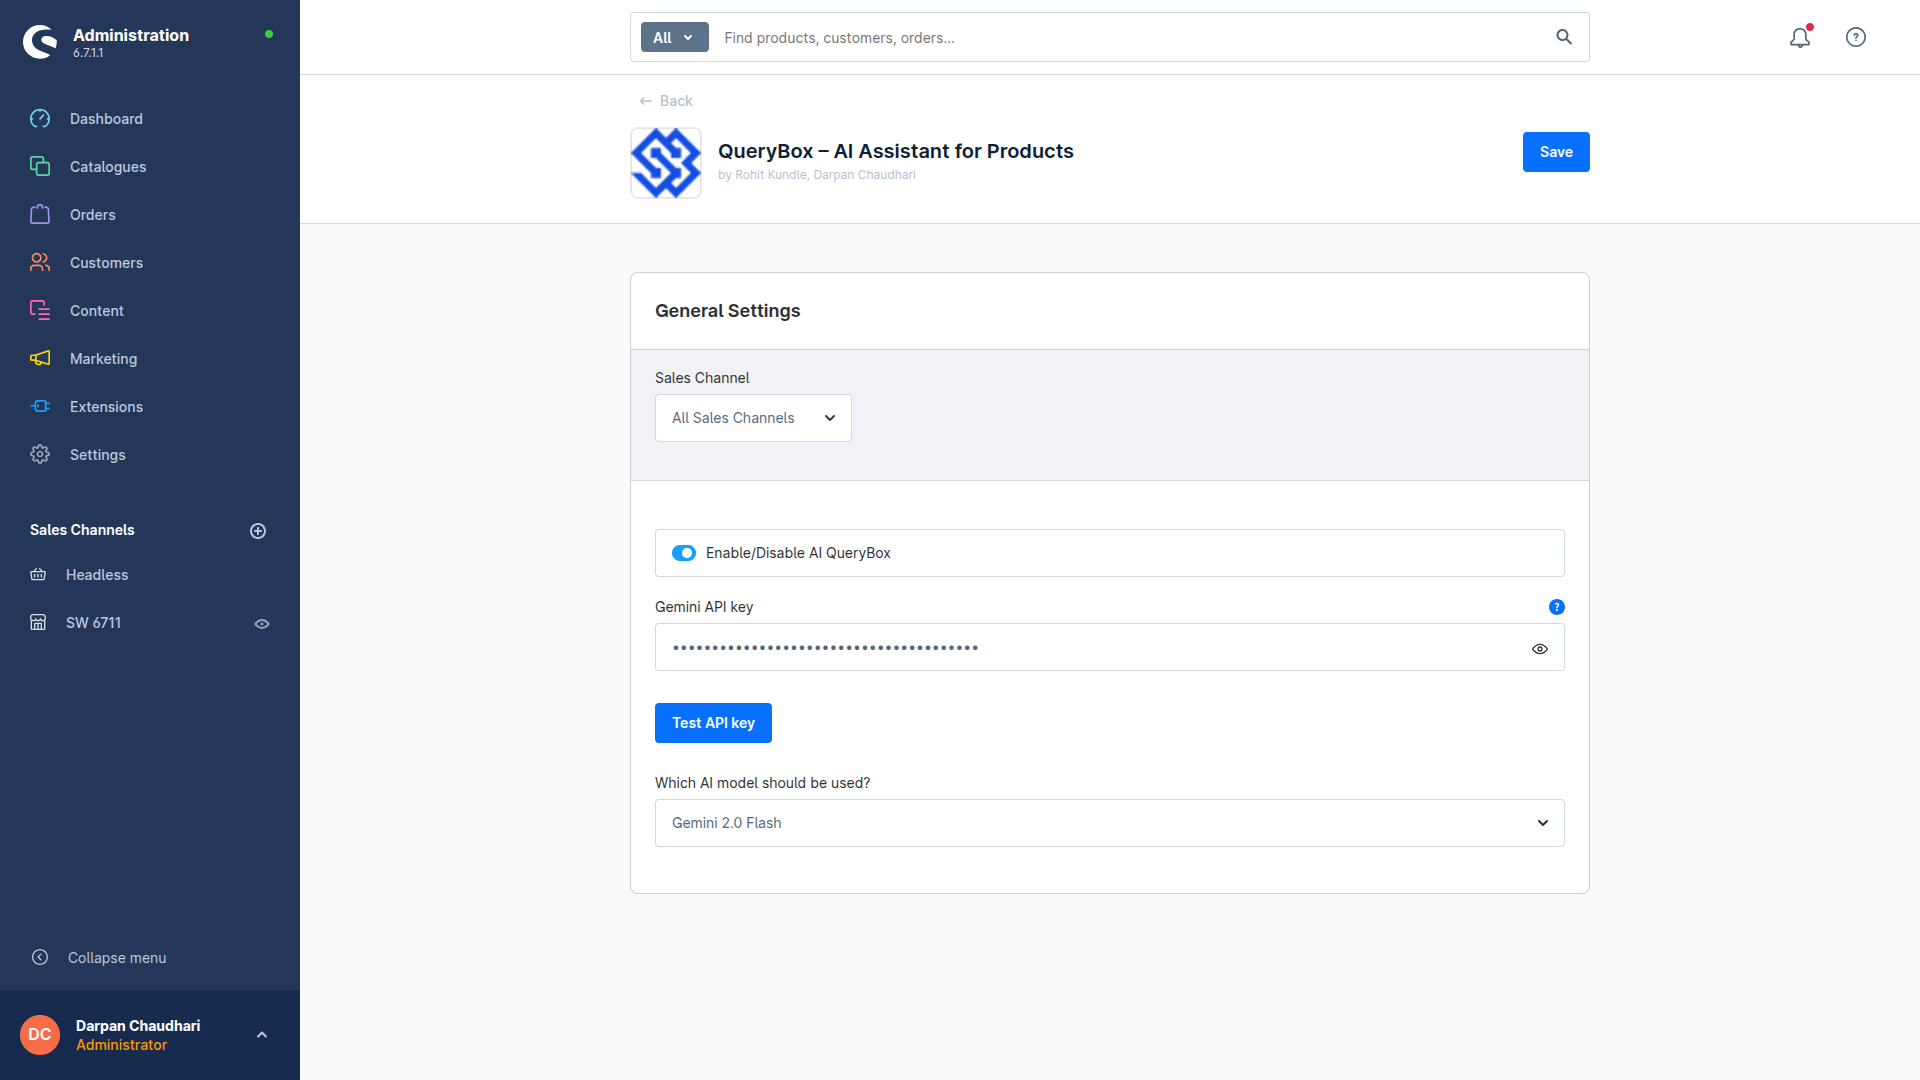
Task: Click the Catalogues sidebar icon
Action: (40, 167)
